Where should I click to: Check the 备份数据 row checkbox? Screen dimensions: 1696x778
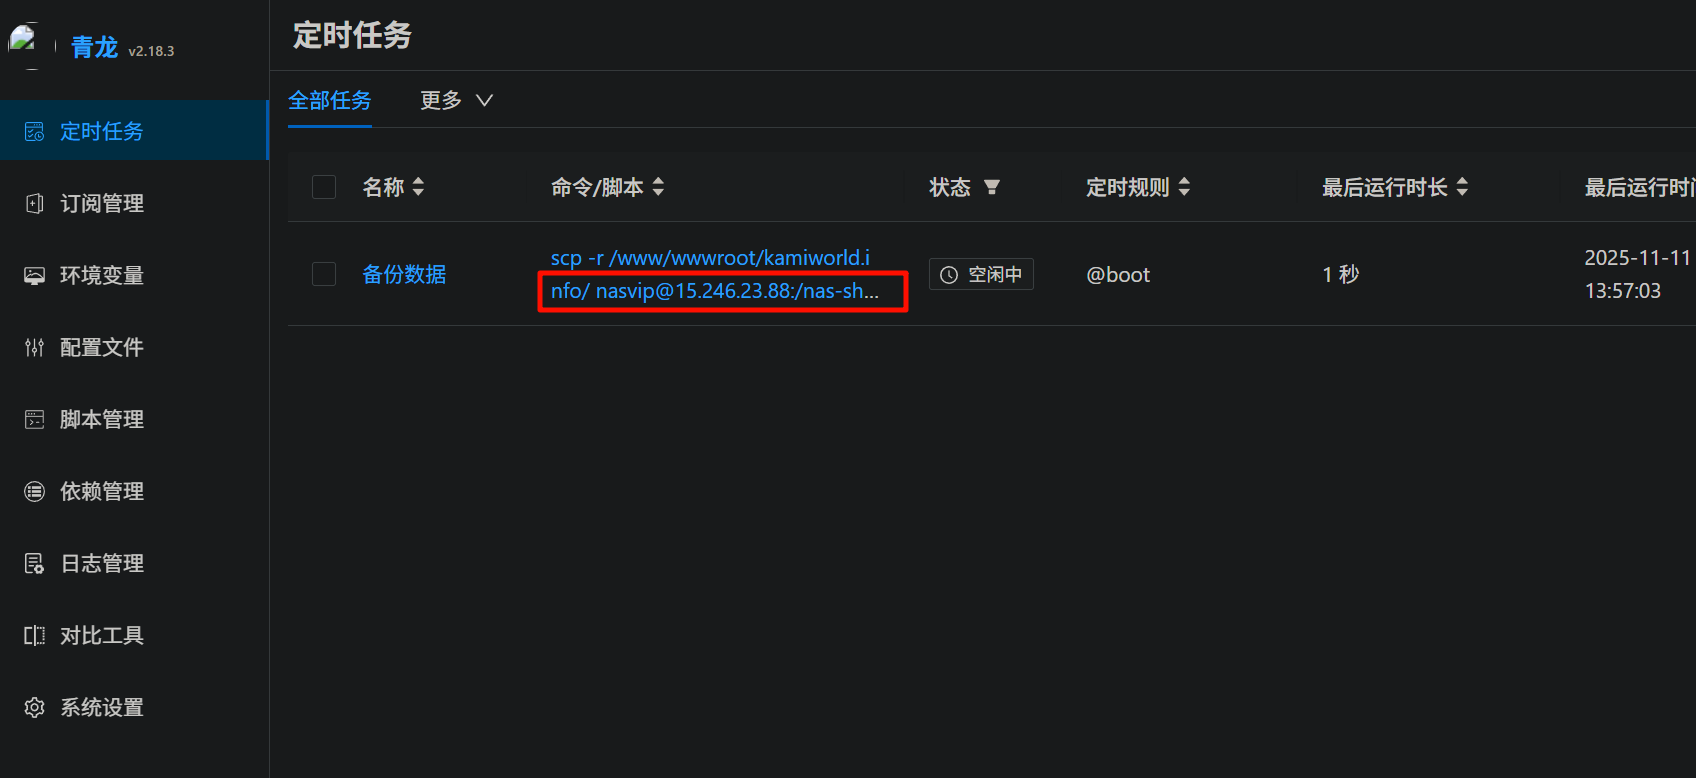[324, 274]
